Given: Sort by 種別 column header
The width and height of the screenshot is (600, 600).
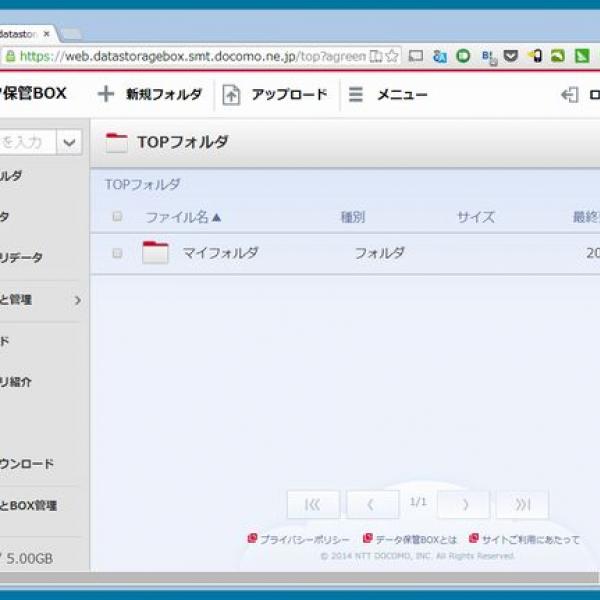Looking at the screenshot, I should pyautogui.click(x=353, y=217).
